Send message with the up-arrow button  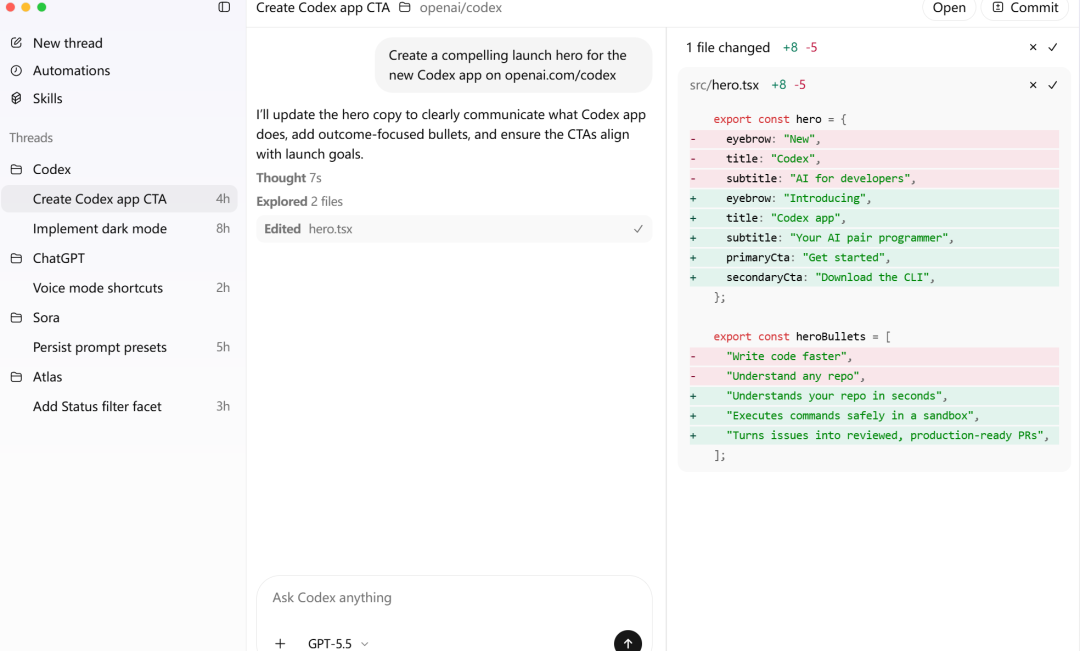[627, 642]
